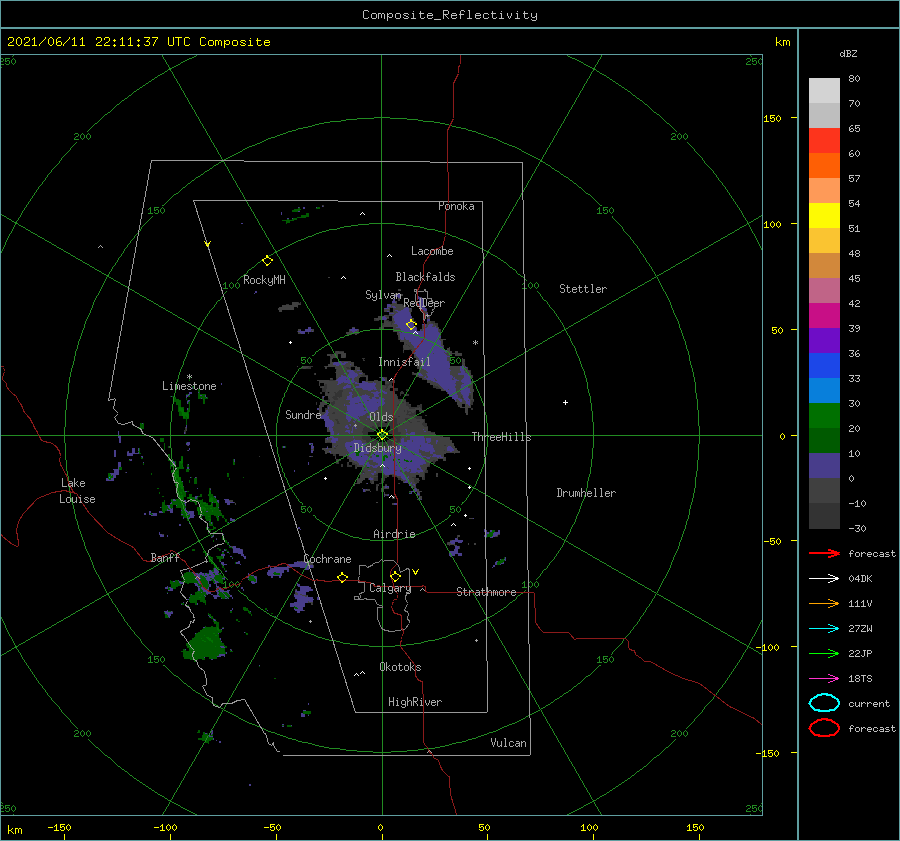Click the red forecast ellipse legend
Image resolution: width=900 pixels, height=841 pixels.
[824, 728]
